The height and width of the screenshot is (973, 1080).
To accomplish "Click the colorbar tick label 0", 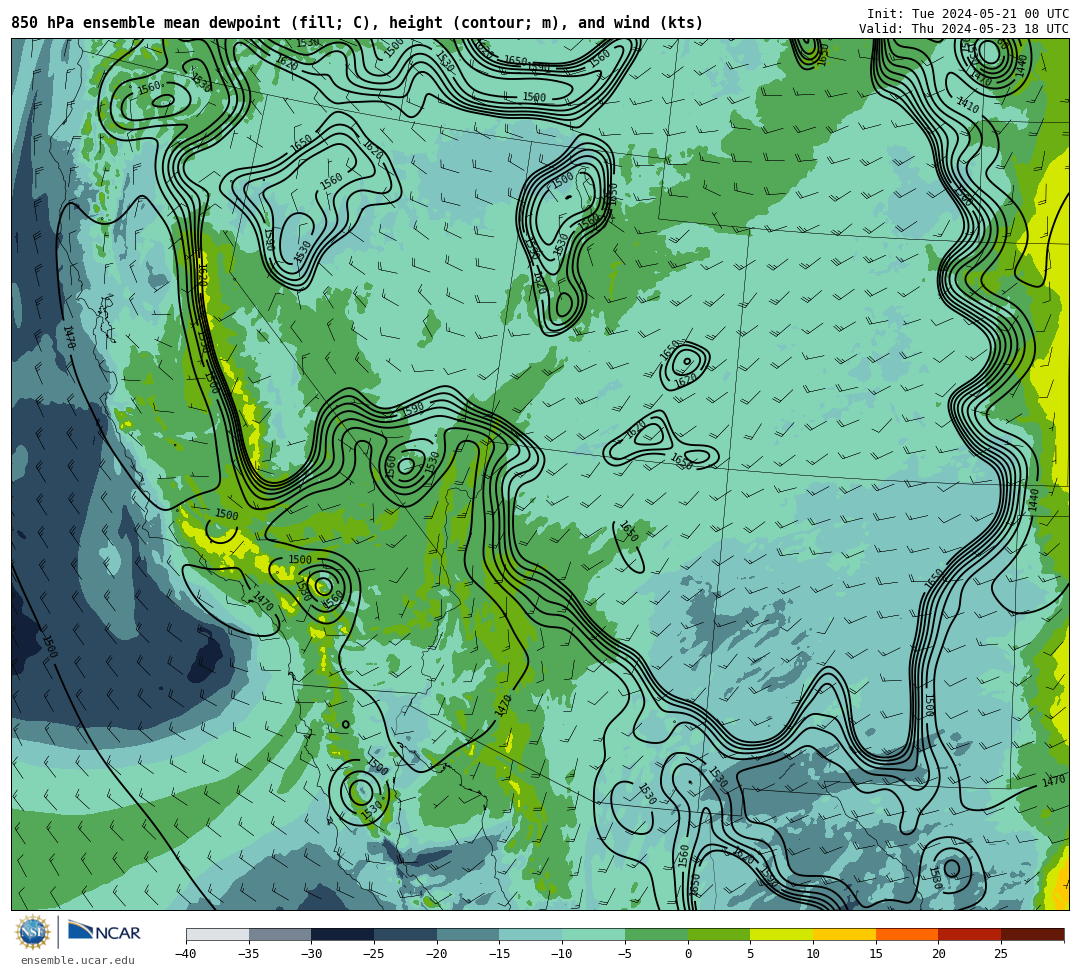I will coord(688,954).
